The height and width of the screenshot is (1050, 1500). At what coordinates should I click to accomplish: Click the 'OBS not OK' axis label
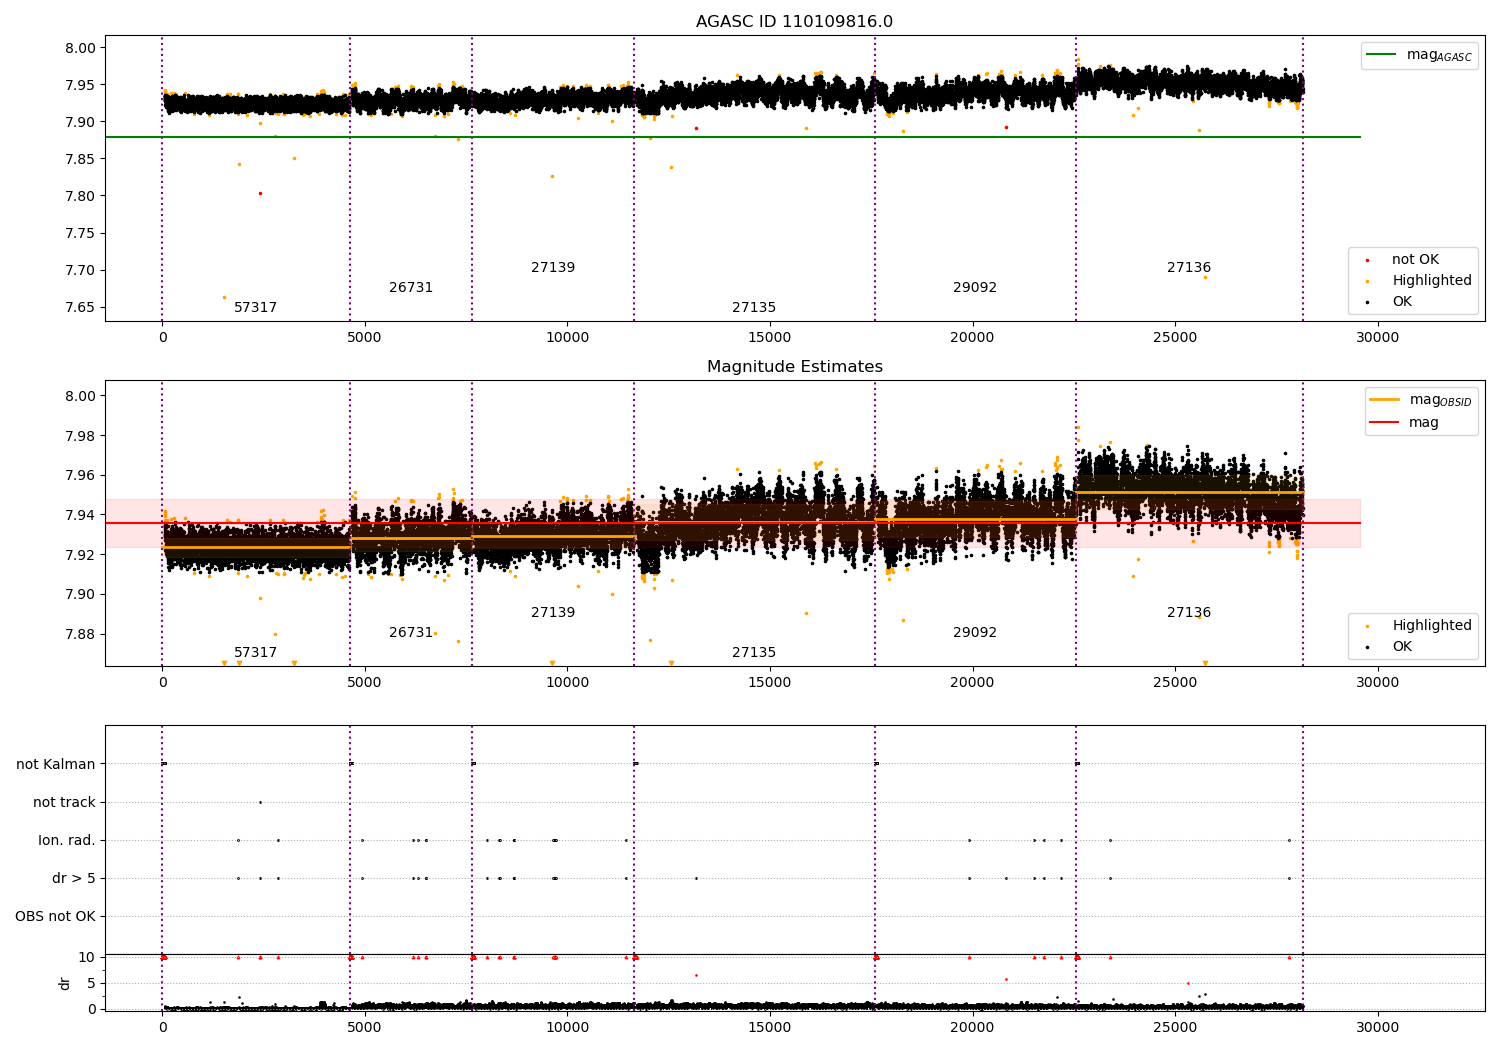pos(56,917)
